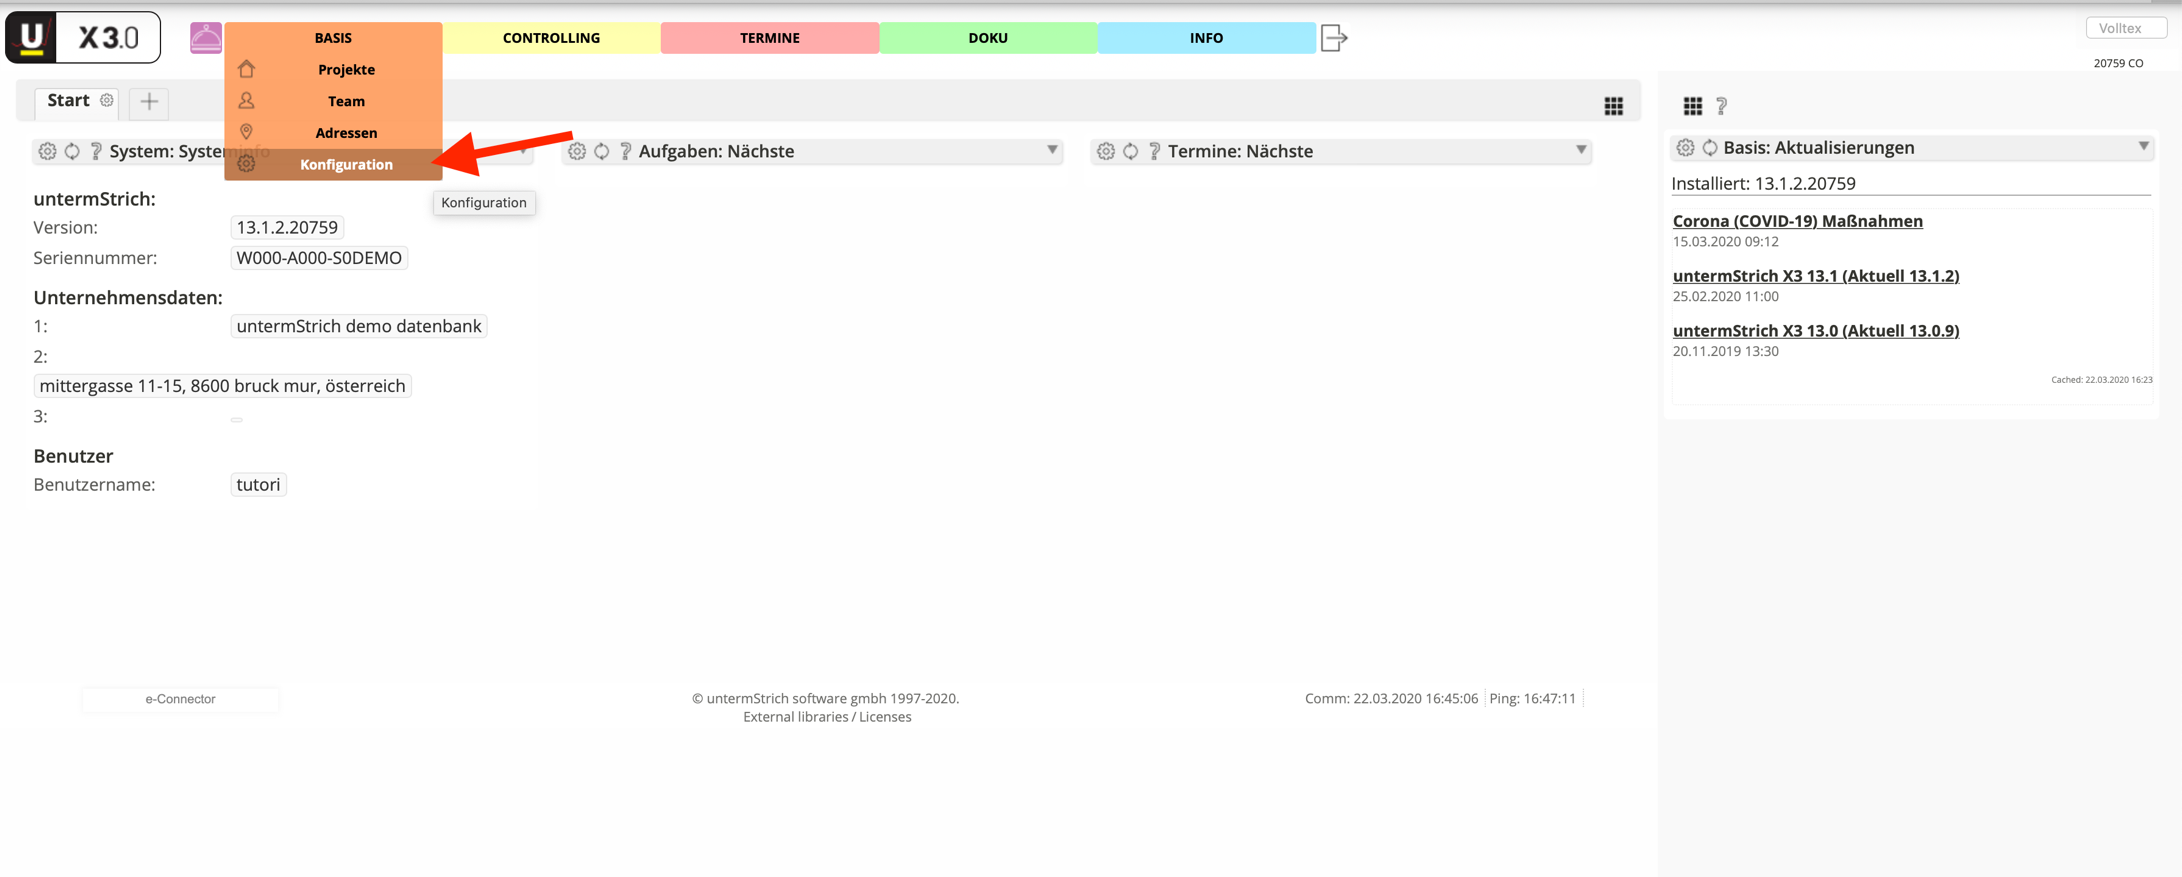Refresh the Aufgaben: Nächste widget
The width and height of the screenshot is (2182, 877).
(601, 151)
